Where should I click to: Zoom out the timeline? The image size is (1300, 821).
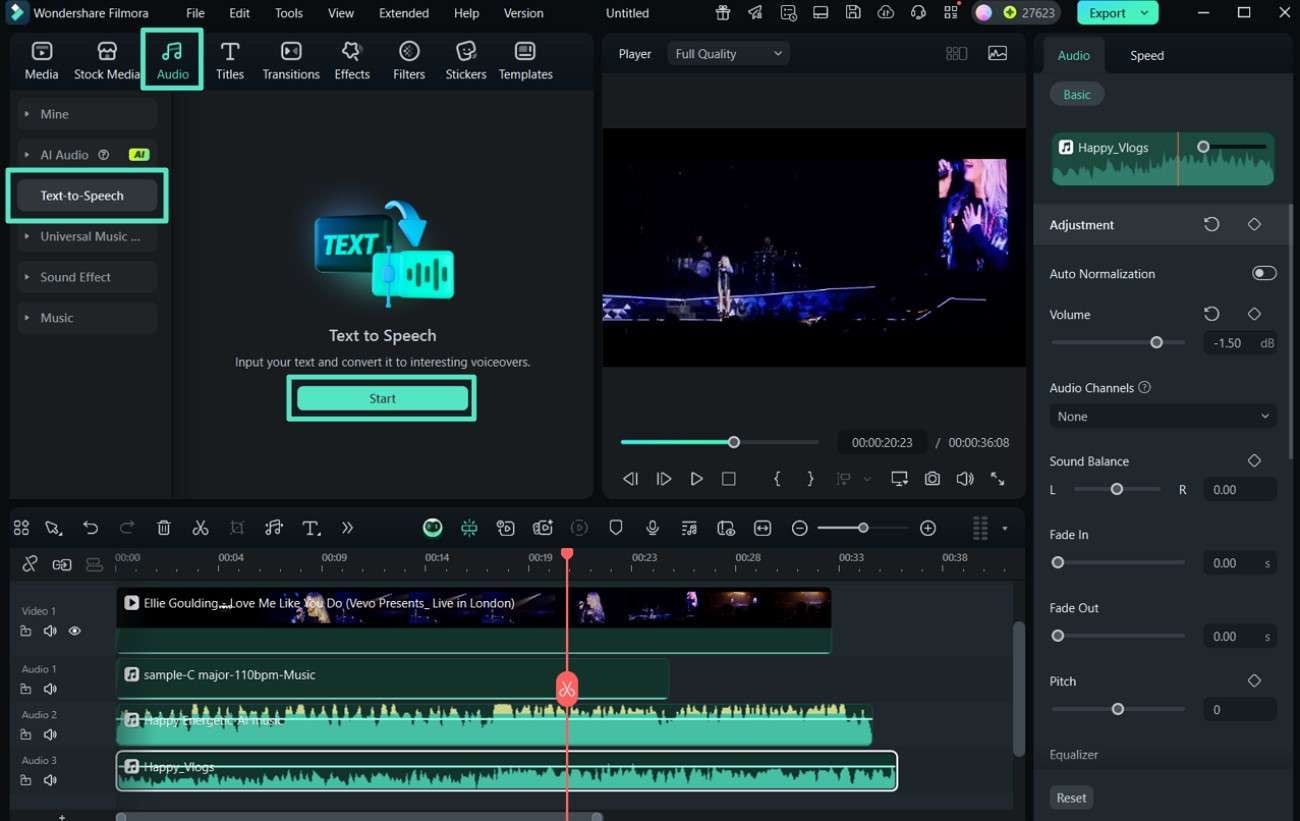coord(799,528)
